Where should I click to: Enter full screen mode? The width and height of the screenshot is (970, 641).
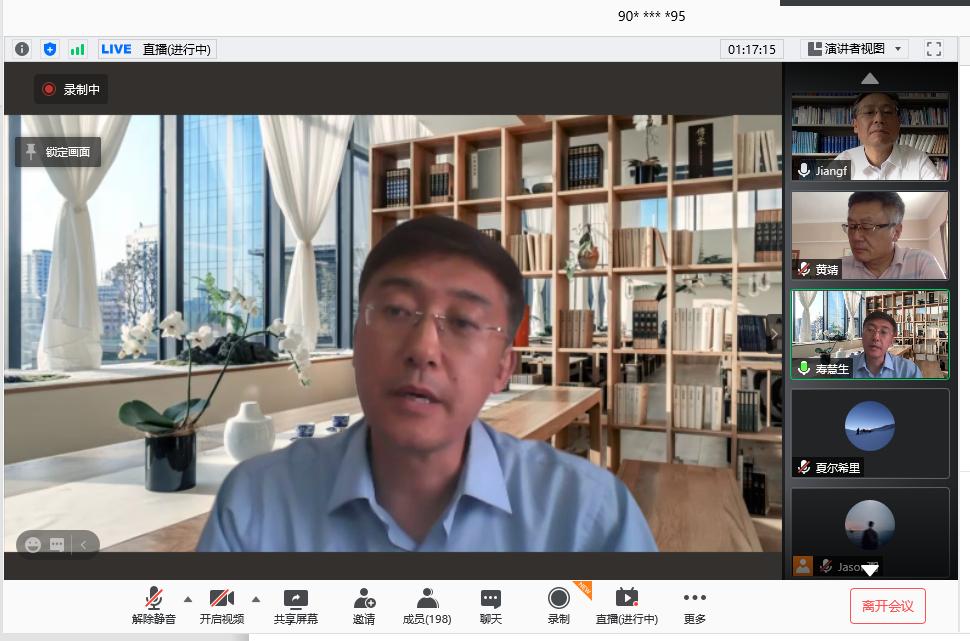(x=934, y=49)
